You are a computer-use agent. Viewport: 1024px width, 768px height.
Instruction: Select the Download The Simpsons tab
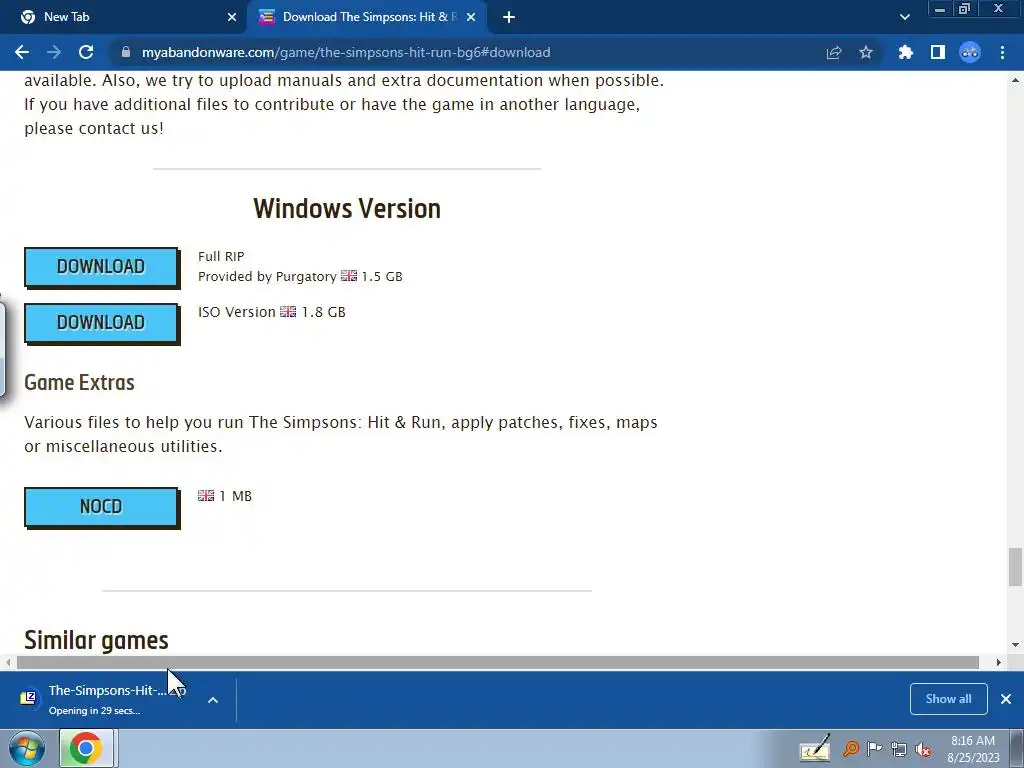click(x=366, y=17)
